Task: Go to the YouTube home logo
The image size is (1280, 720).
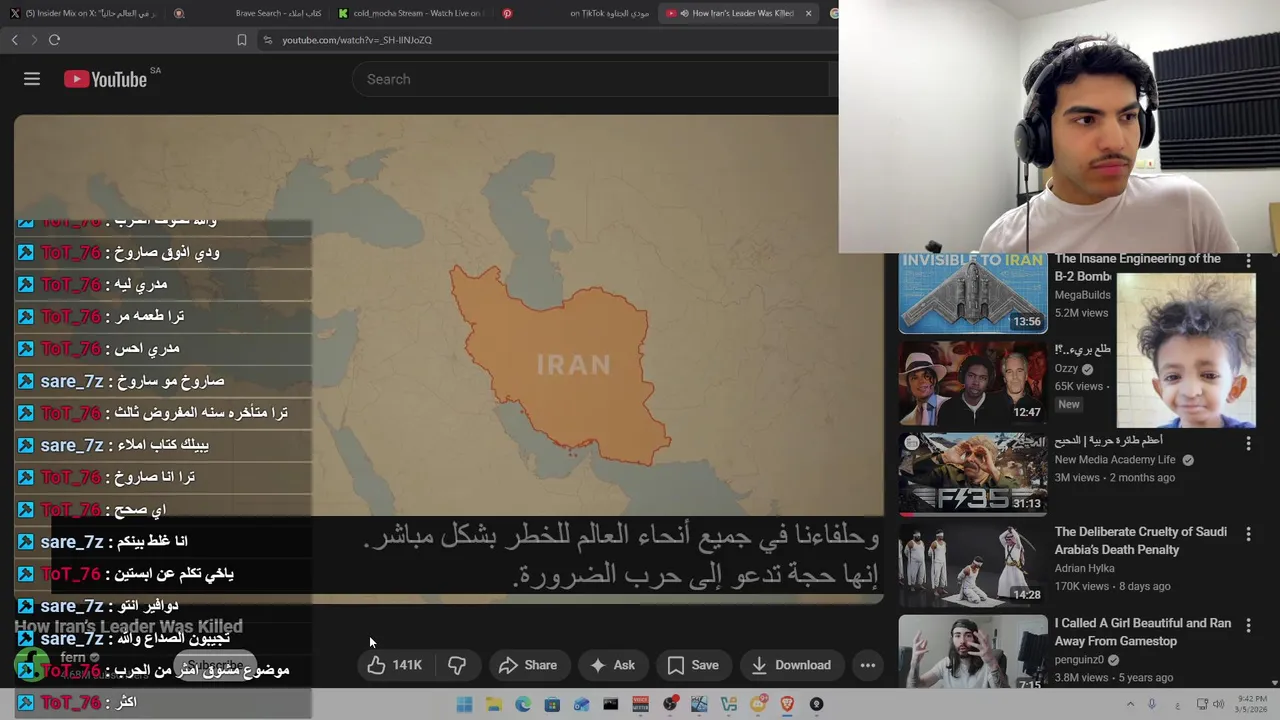Action: click(x=106, y=79)
